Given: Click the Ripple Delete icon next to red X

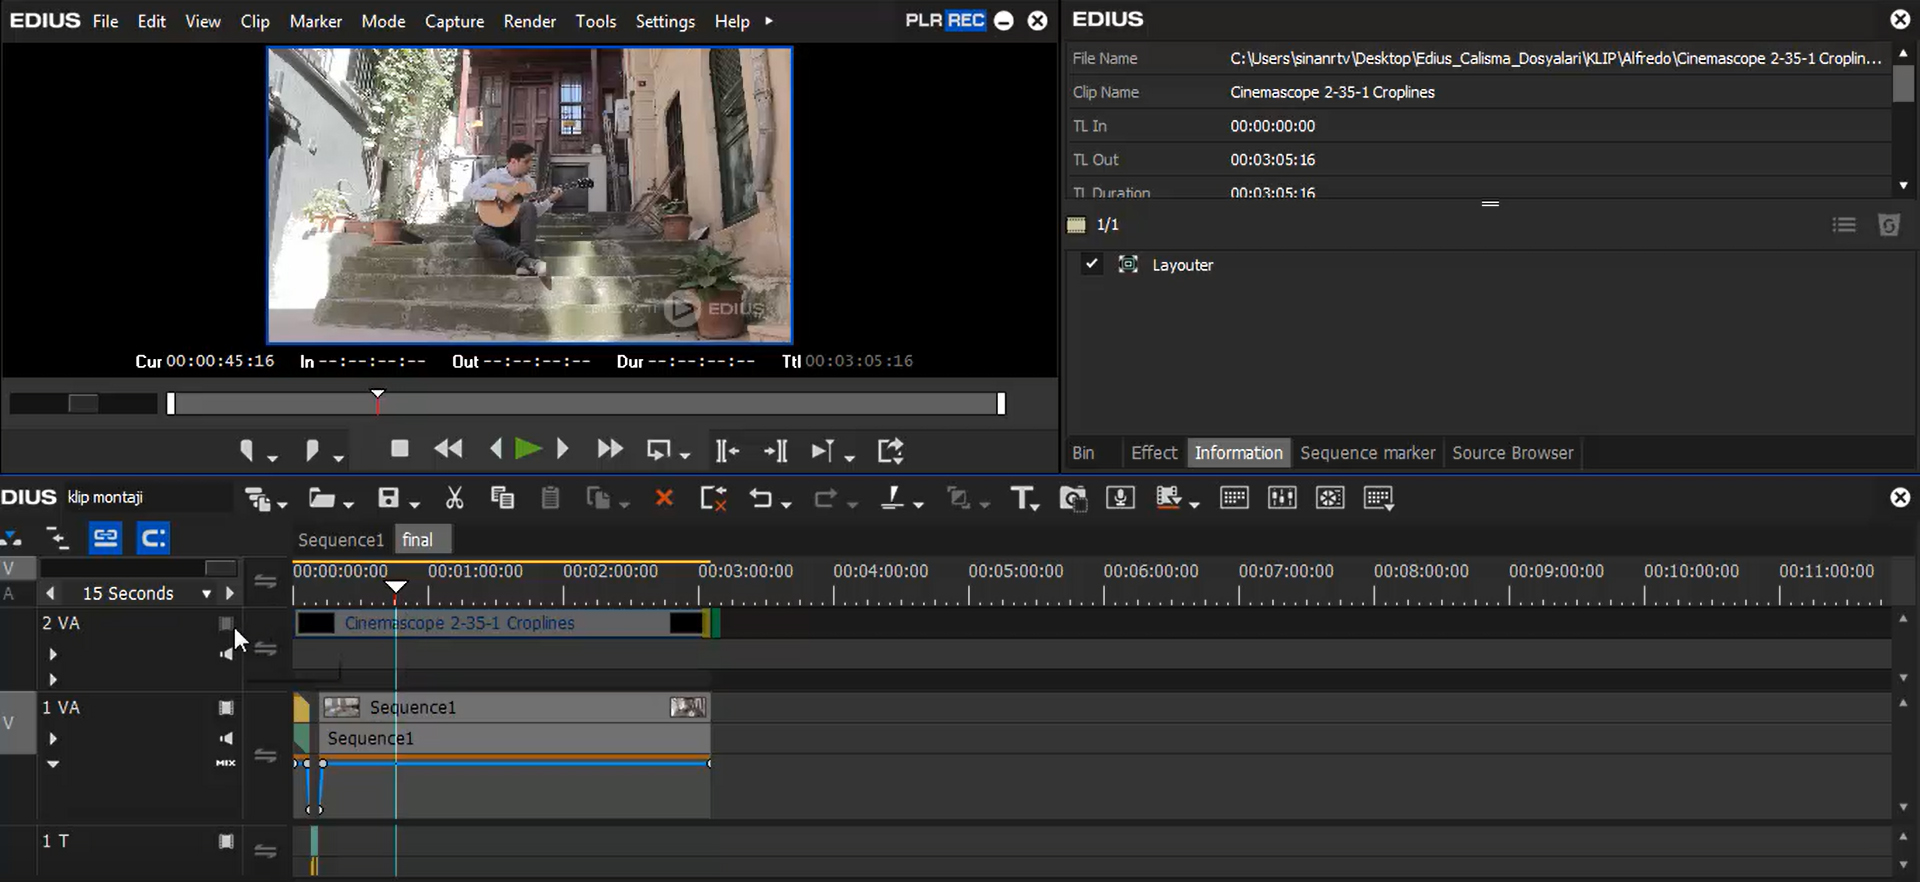Looking at the screenshot, I should (x=713, y=498).
